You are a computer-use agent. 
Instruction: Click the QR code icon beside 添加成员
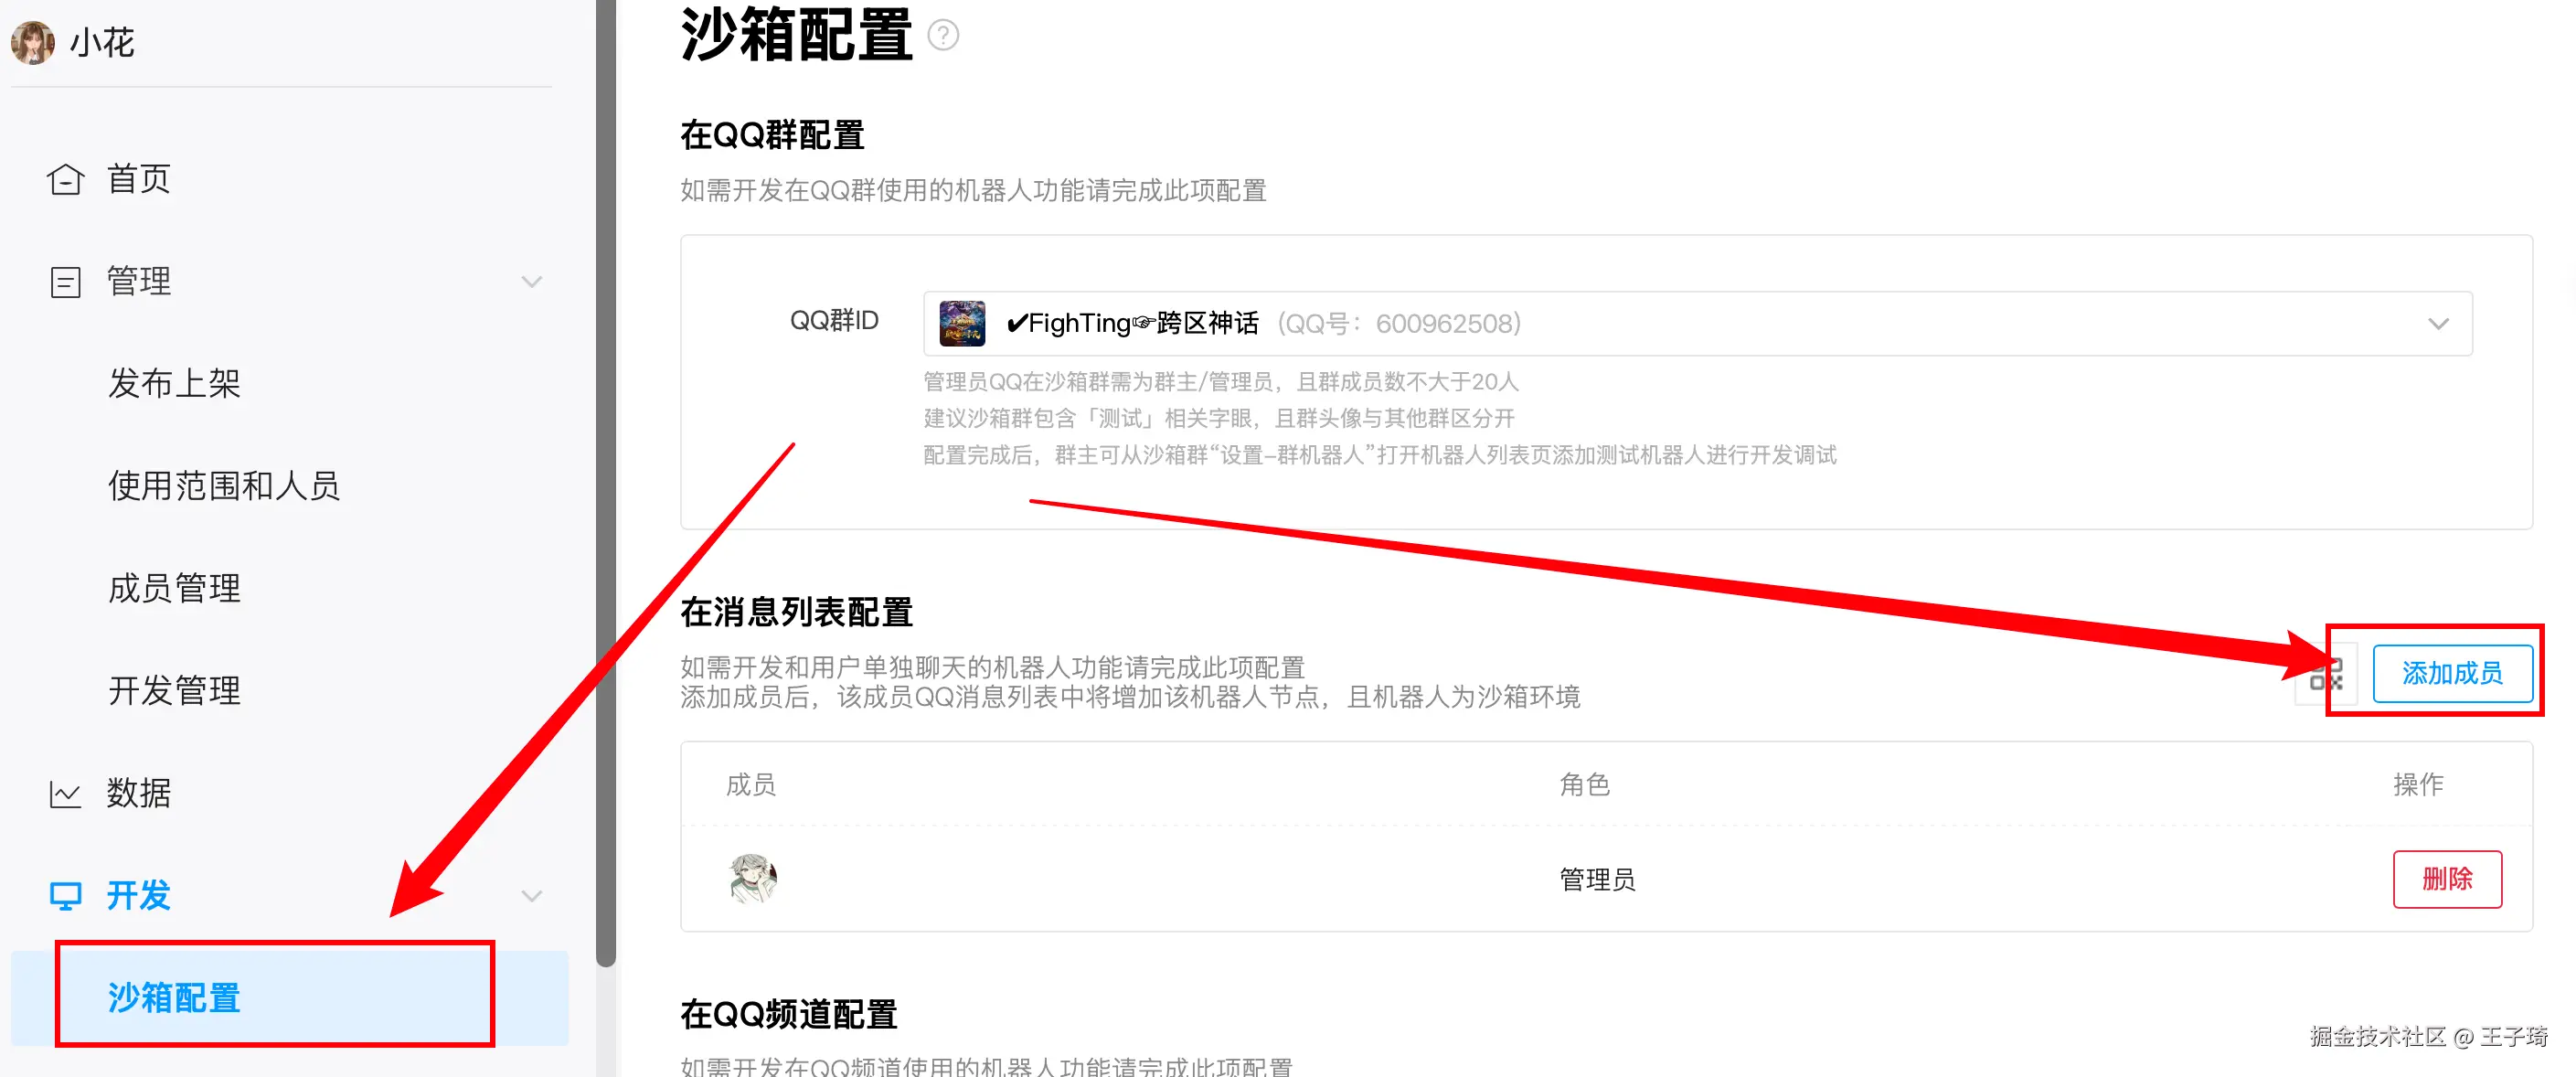[x=2326, y=674]
